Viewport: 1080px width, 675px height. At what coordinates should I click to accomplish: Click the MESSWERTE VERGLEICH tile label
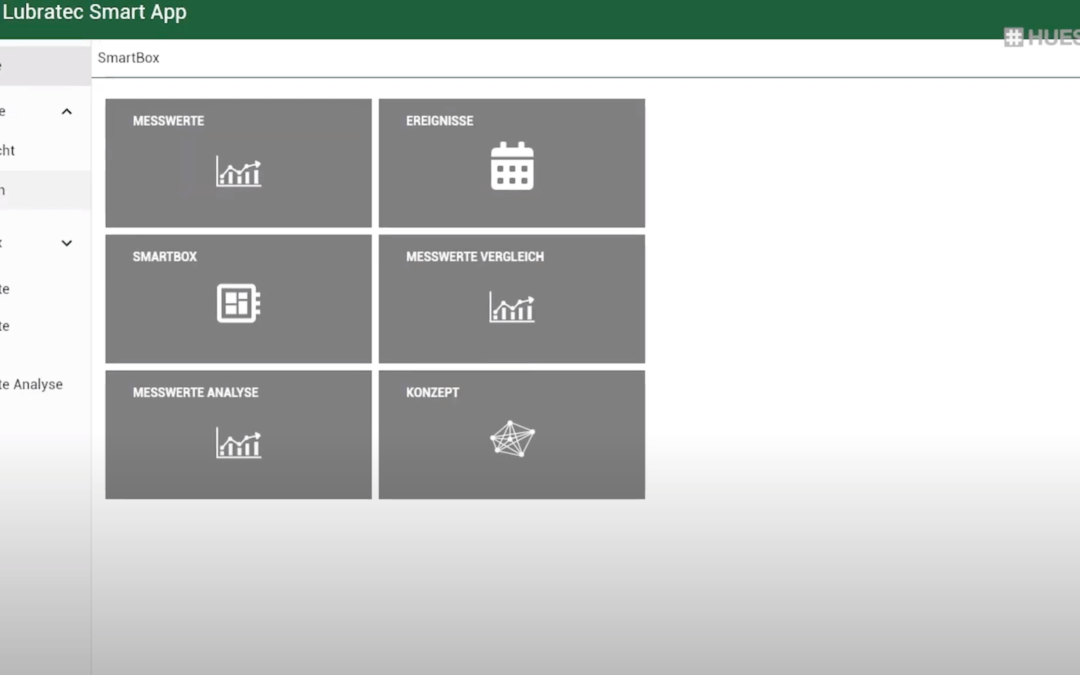pyautogui.click(x=475, y=256)
